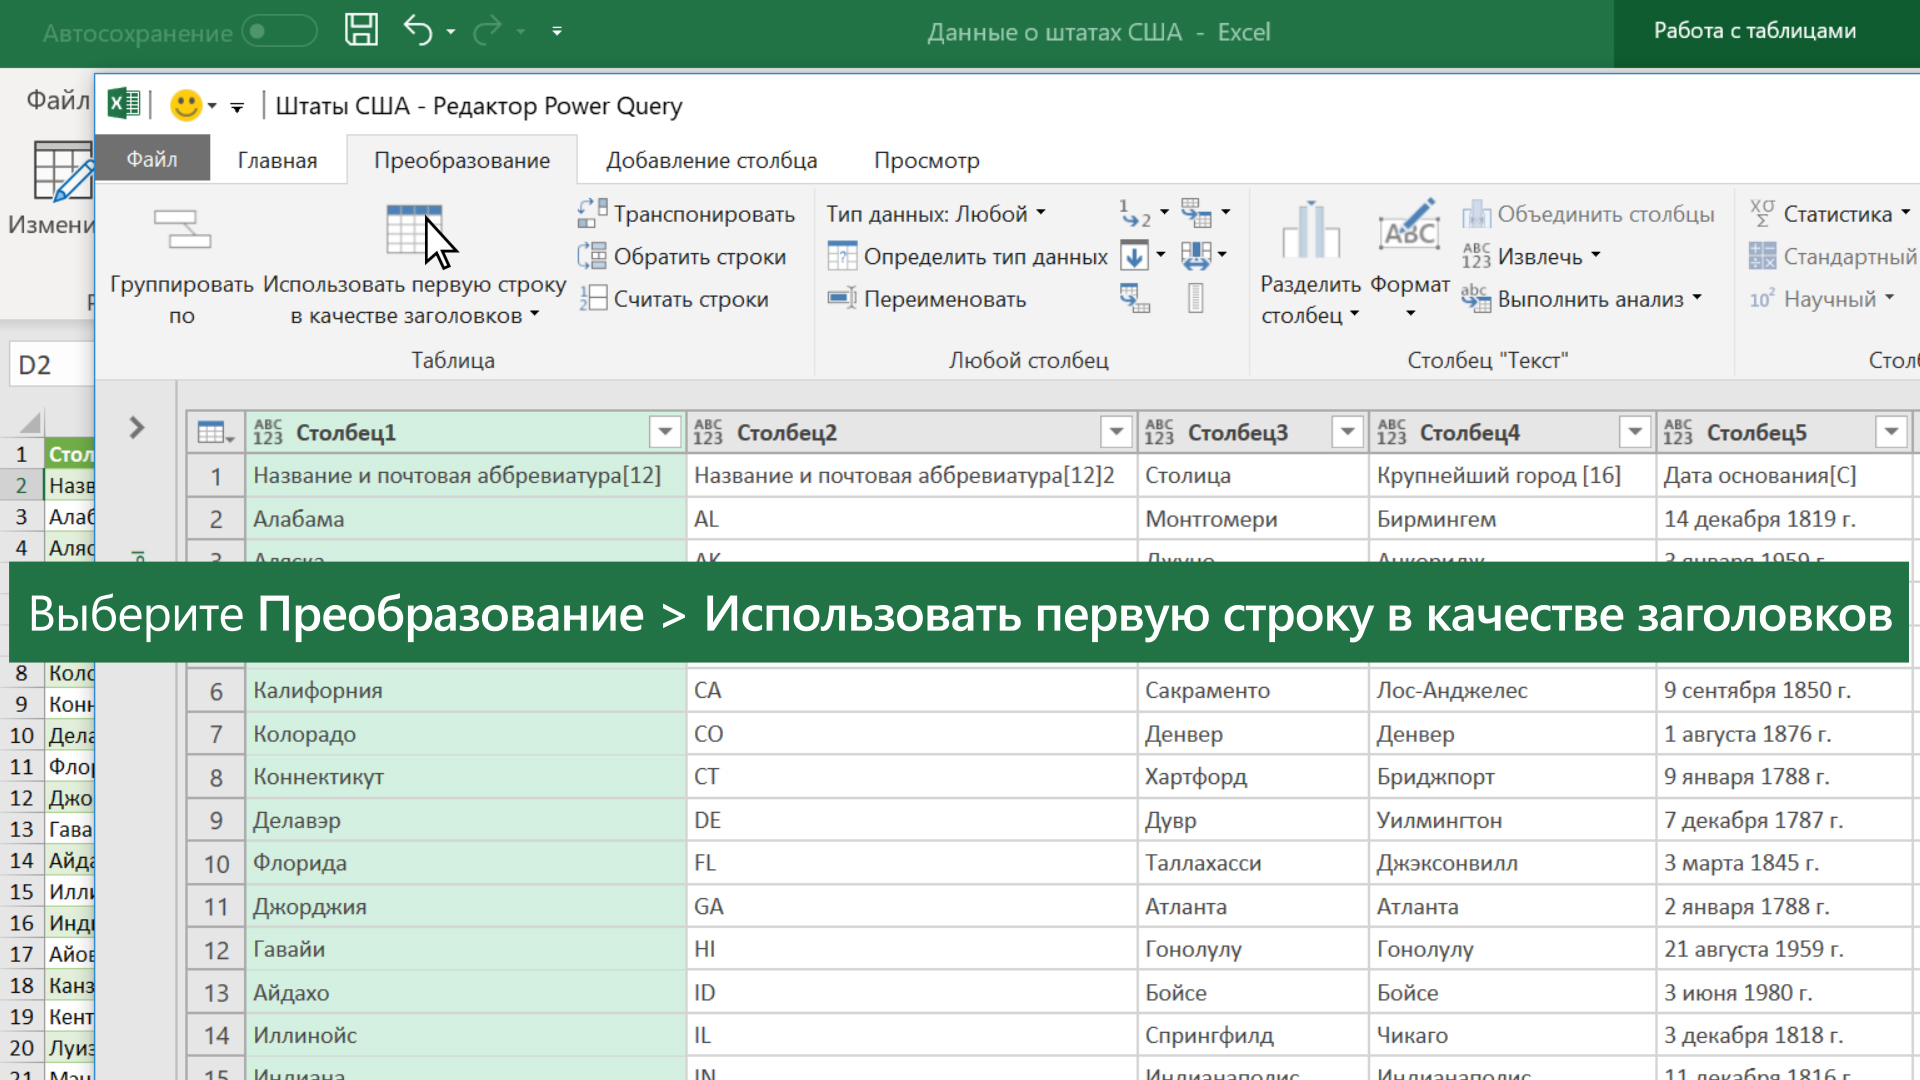Click the smiley feedback icon
Screen dimensions: 1920x1080
(x=186, y=105)
